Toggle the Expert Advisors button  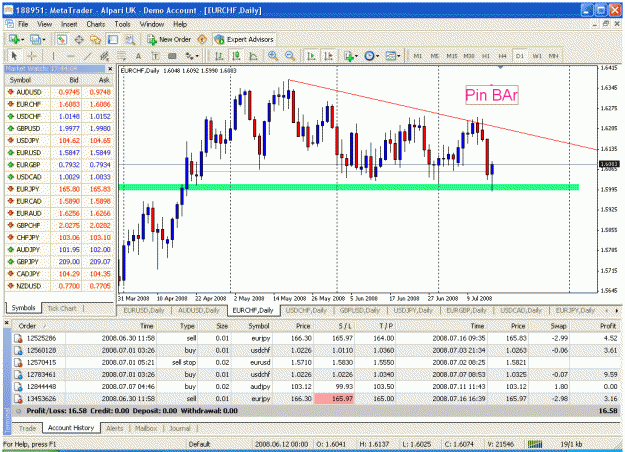(x=244, y=39)
